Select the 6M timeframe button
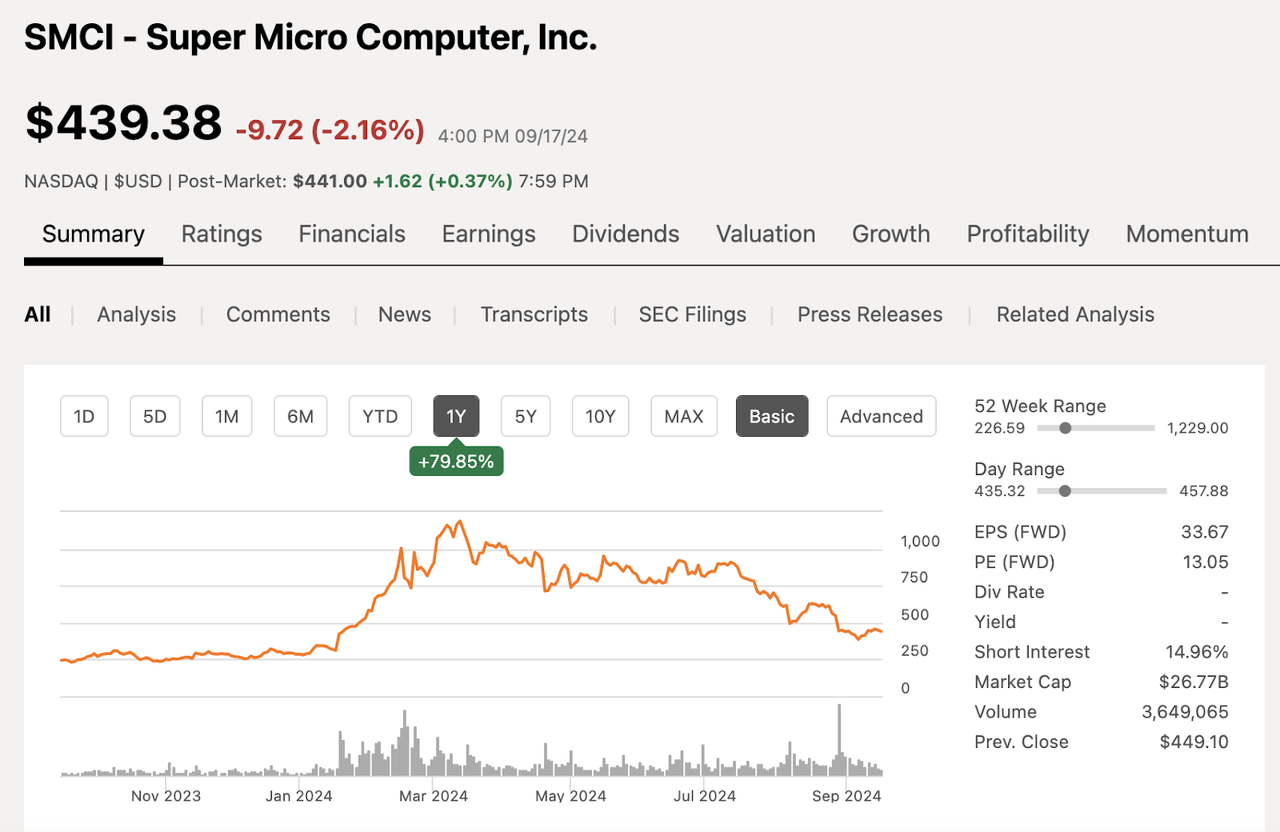This screenshot has width=1280, height=832. (300, 416)
